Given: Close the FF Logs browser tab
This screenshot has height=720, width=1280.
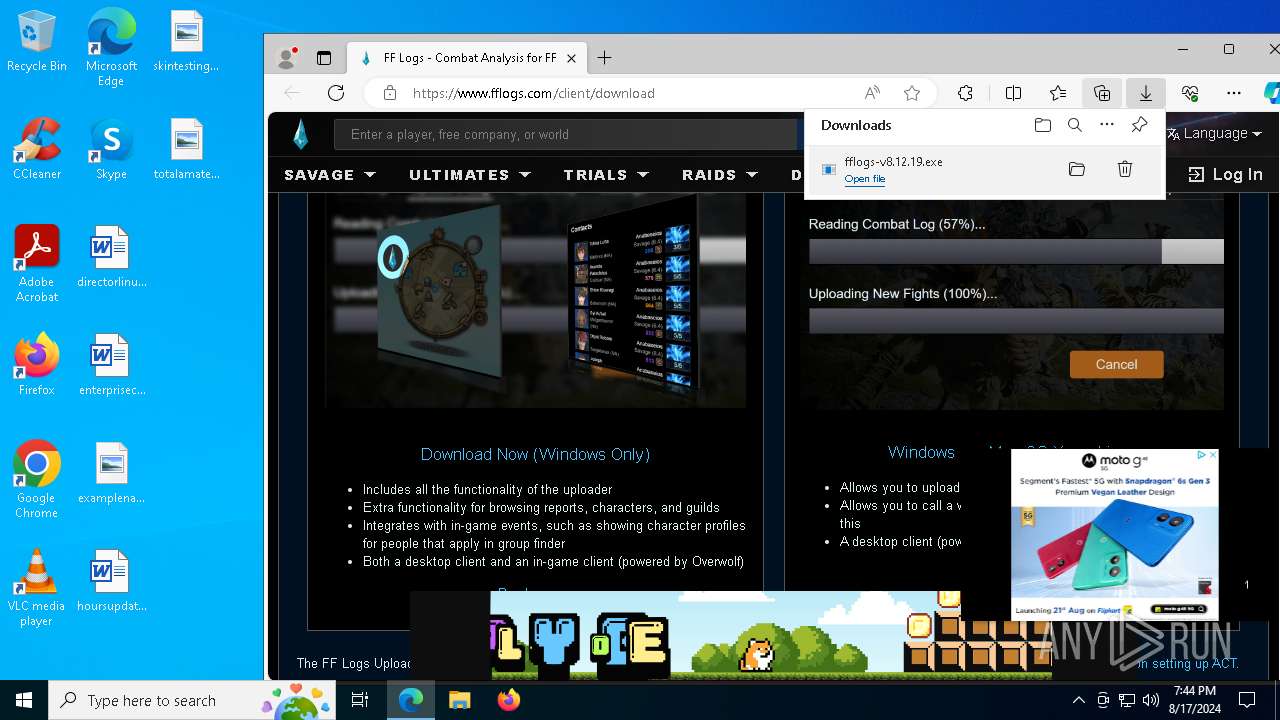Looking at the screenshot, I should click(572, 58).
